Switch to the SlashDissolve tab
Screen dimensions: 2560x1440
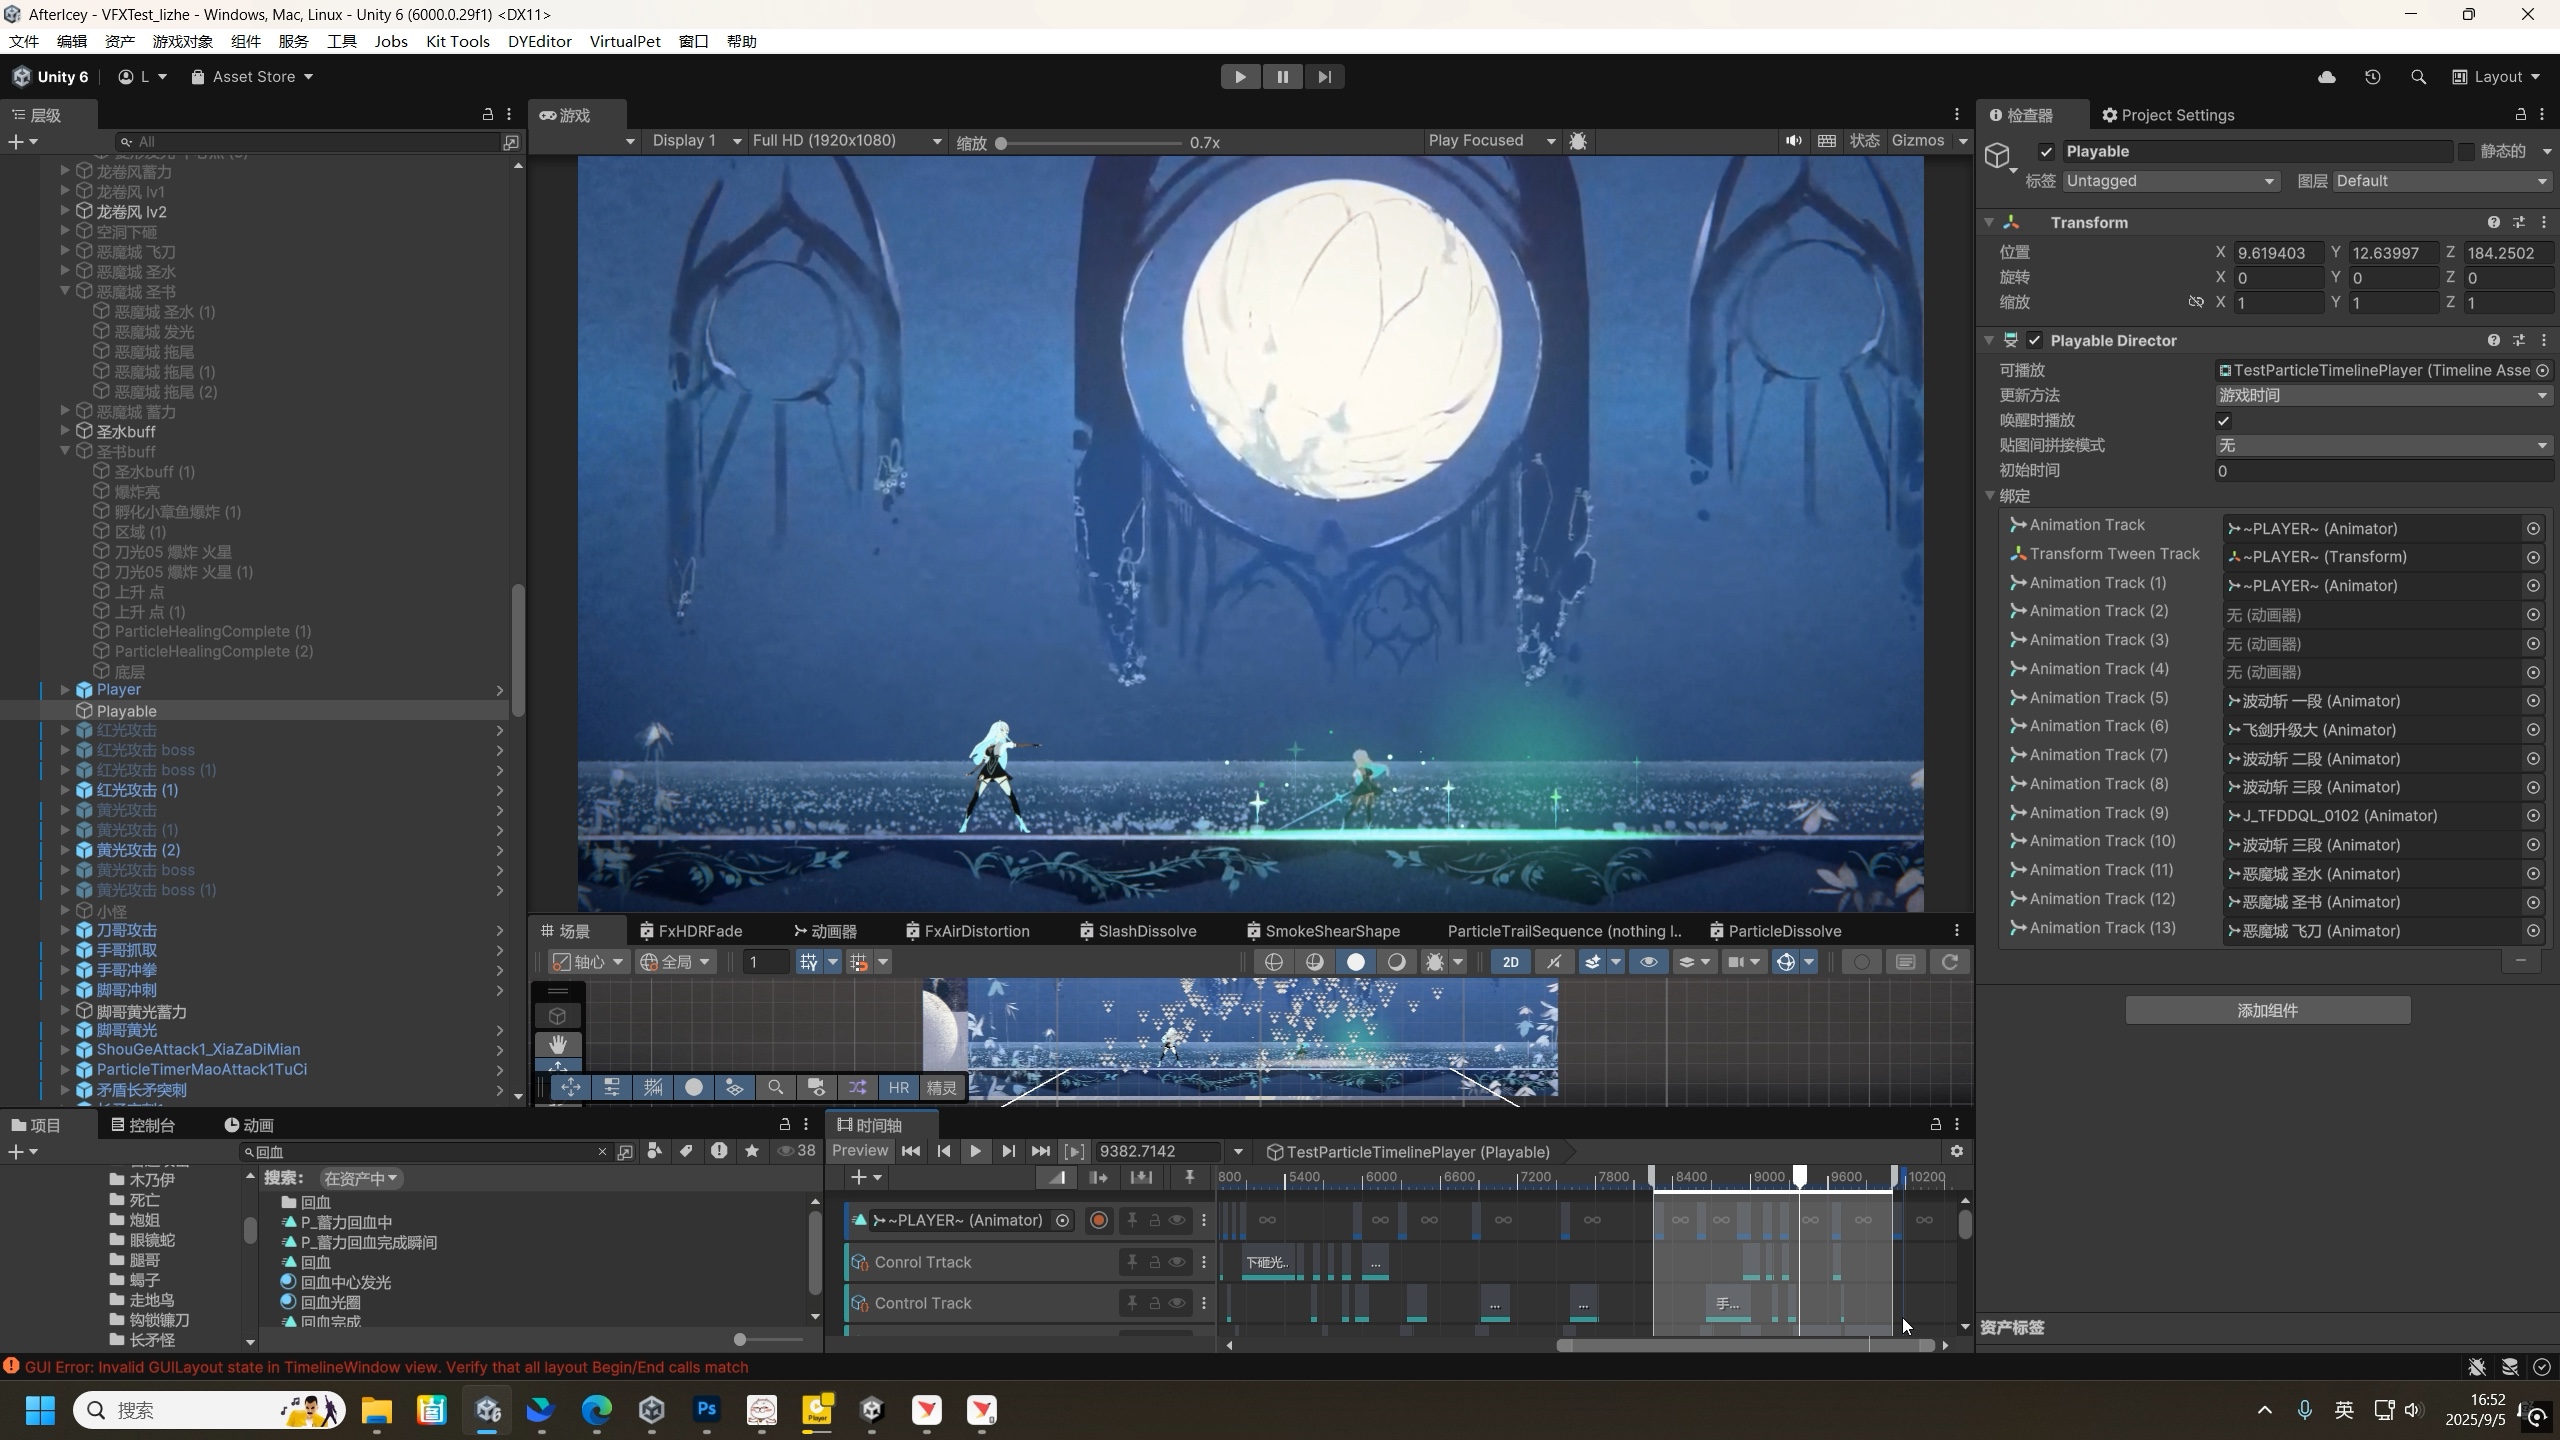[x=1137, y=931]
